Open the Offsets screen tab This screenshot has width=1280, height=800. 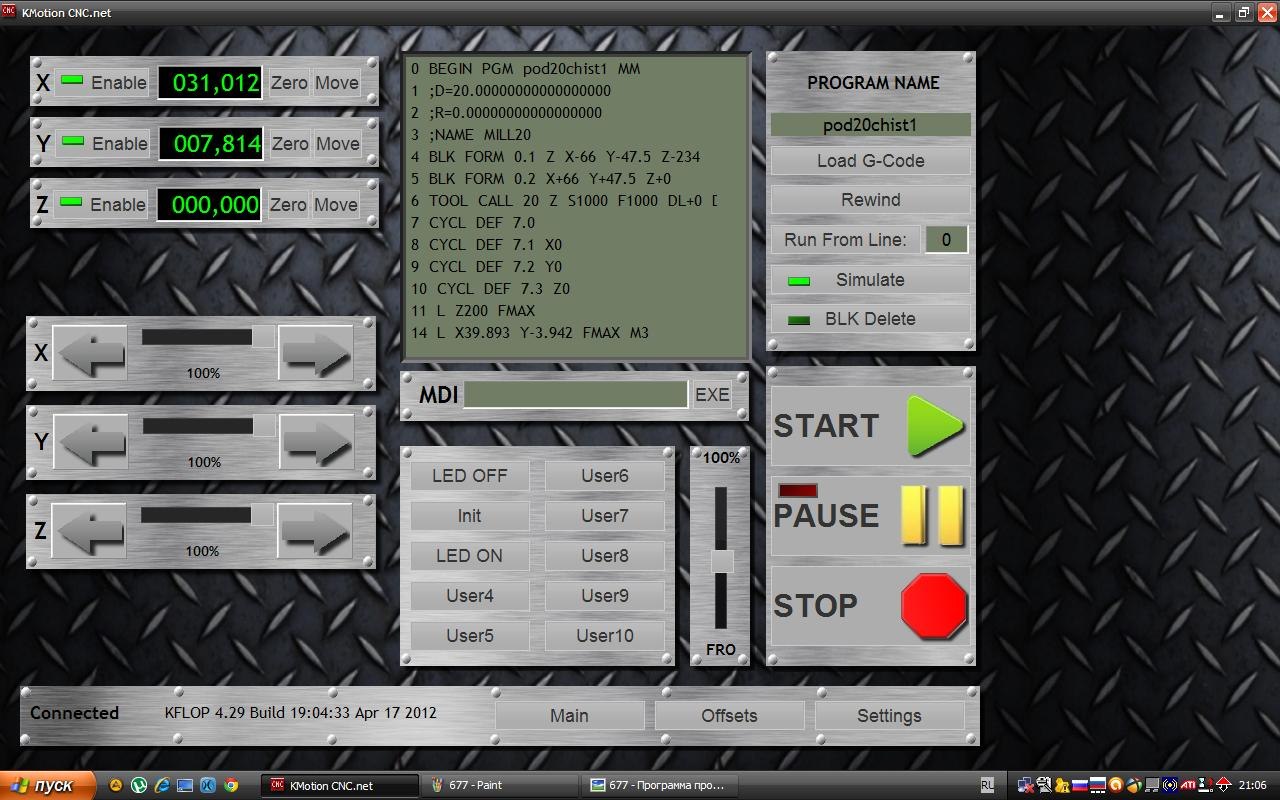(x=729, y=716)
